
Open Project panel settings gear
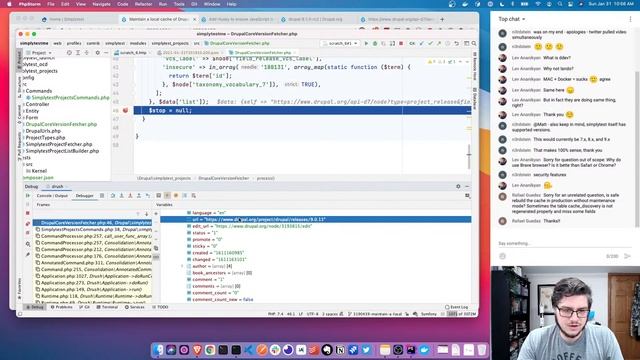pos(97,53)
